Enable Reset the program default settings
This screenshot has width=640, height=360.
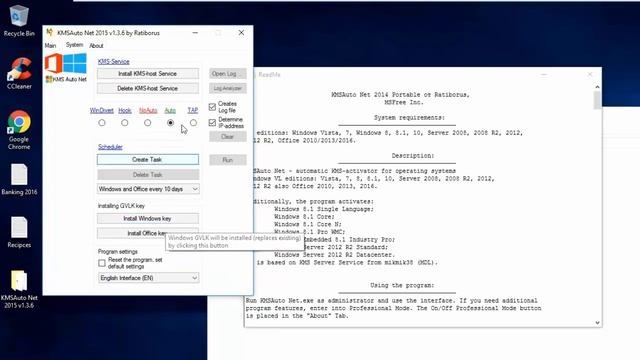click(102, 263)
